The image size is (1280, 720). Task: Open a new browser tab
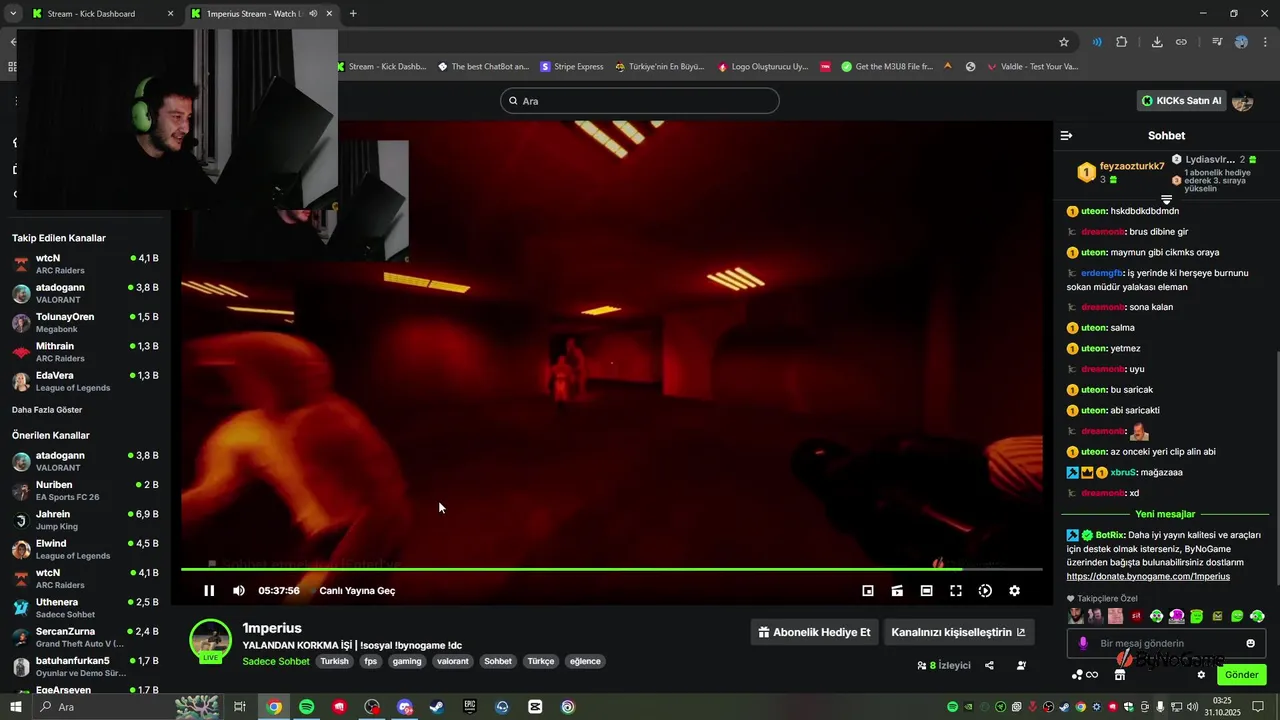tap(353, 14)
